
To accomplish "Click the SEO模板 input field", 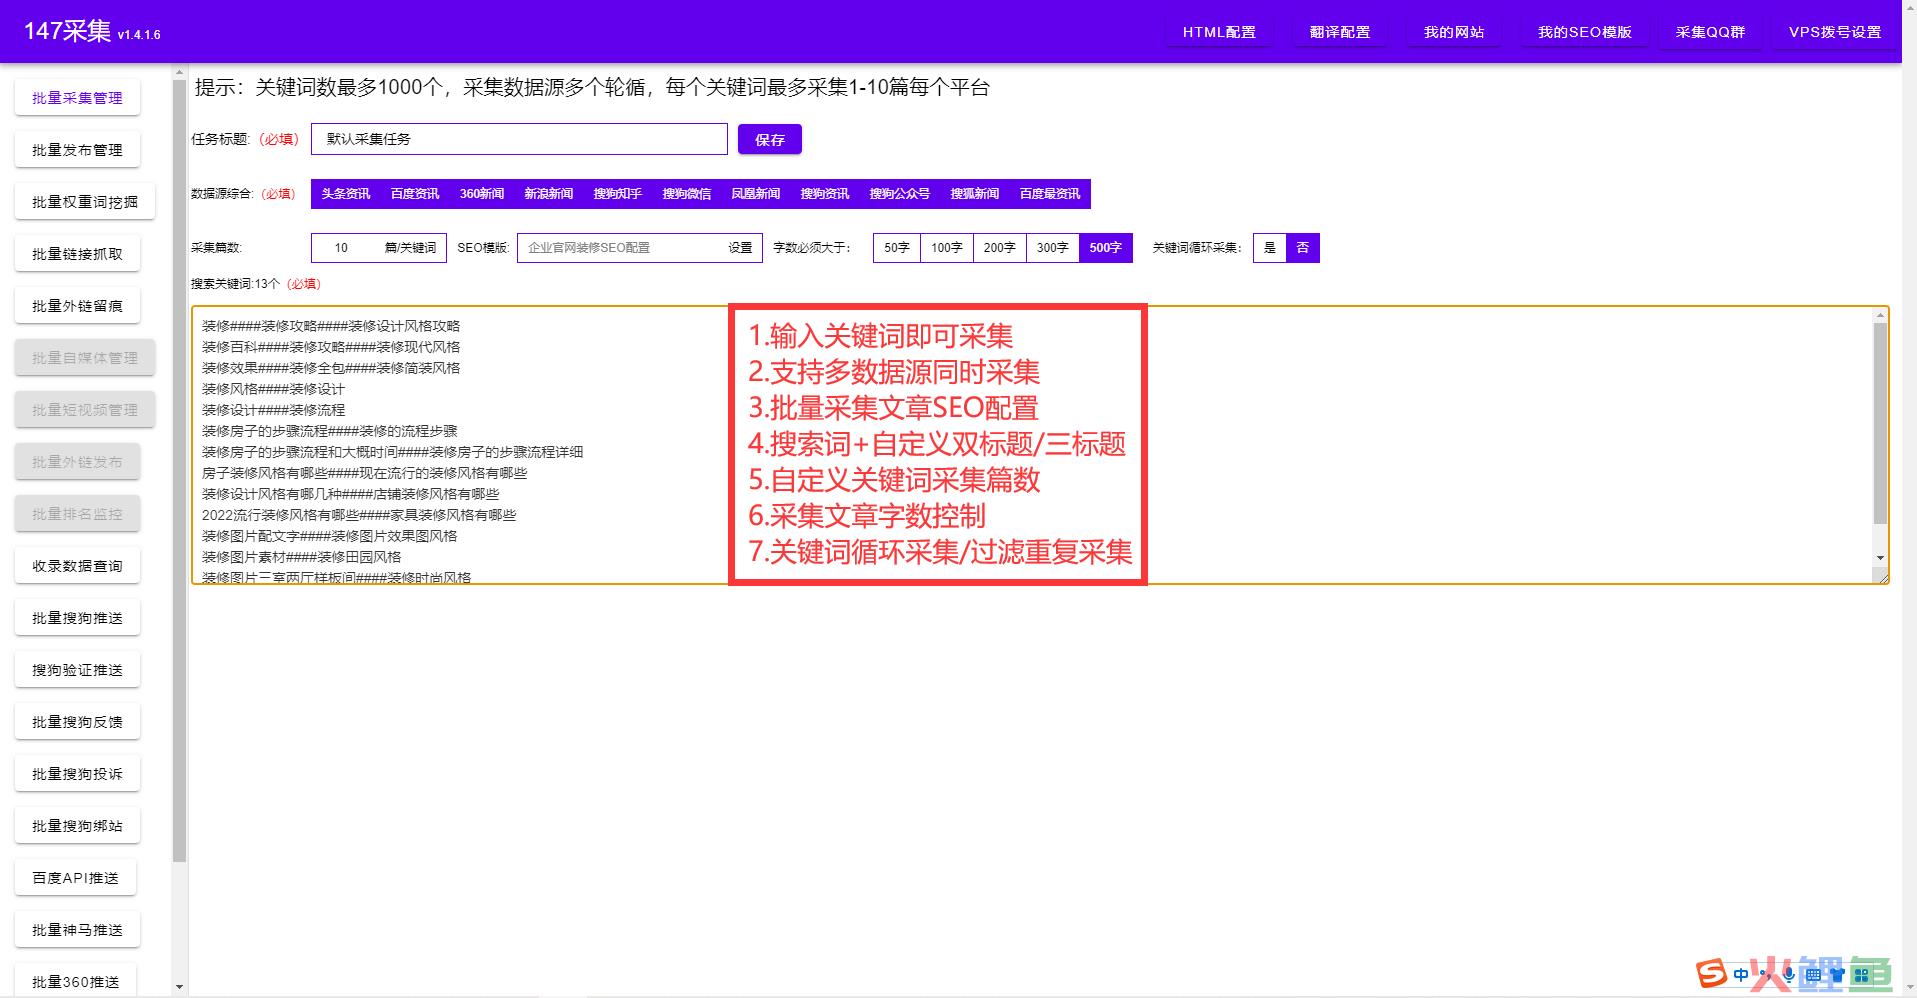I will pos(620,248).
